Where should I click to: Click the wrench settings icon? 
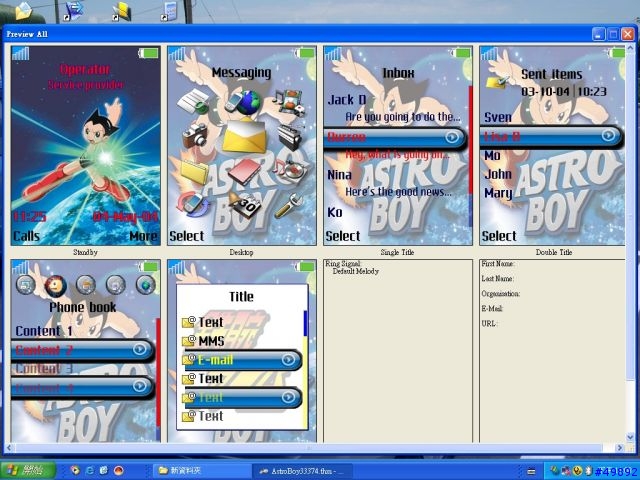289,204
